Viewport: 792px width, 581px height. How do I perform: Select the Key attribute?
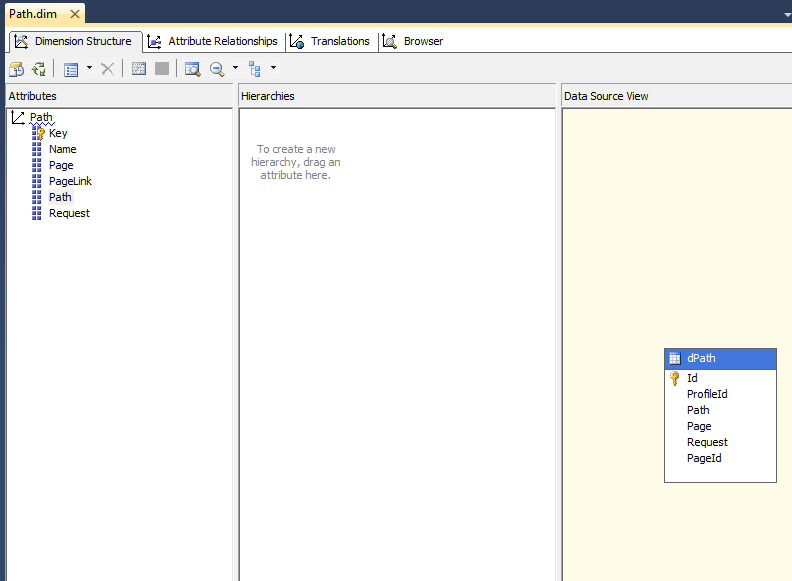(x=58, y=133)
